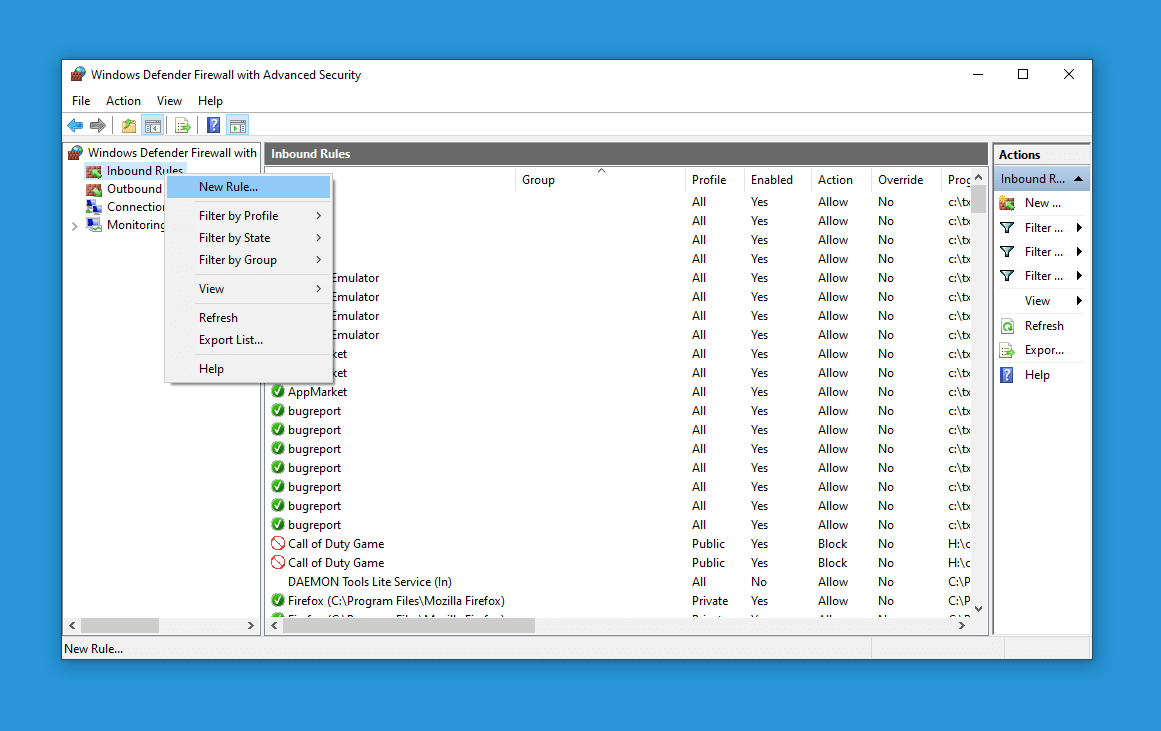Expand the second Filter arrow in Actions pane
Image resolution: width=1161 pixels, height=731 pixels.
(1080, 252)
